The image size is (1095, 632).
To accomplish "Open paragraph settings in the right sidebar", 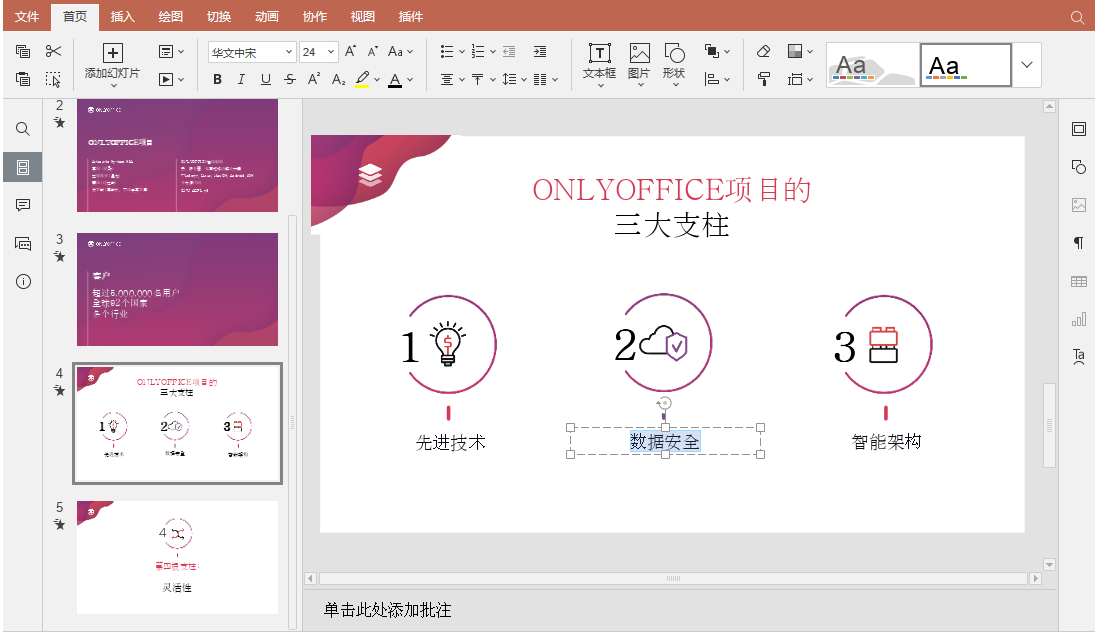I will [x=1079, y=243].
